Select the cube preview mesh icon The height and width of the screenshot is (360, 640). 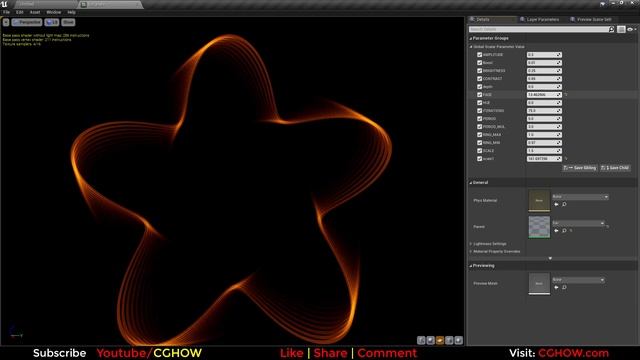[449, 340]
